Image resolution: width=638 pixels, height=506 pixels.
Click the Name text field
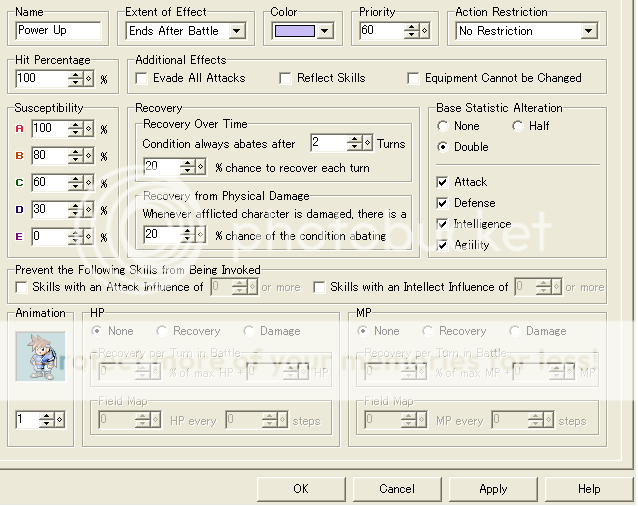58,31
